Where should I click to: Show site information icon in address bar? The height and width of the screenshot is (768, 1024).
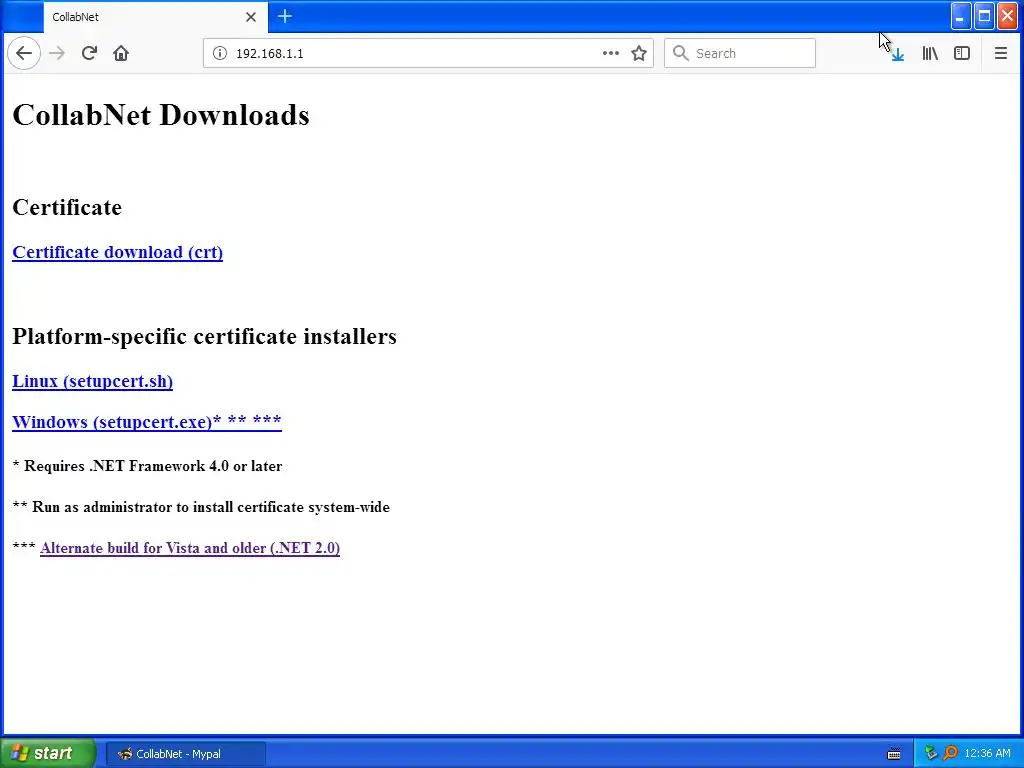[x=220, y=53]
